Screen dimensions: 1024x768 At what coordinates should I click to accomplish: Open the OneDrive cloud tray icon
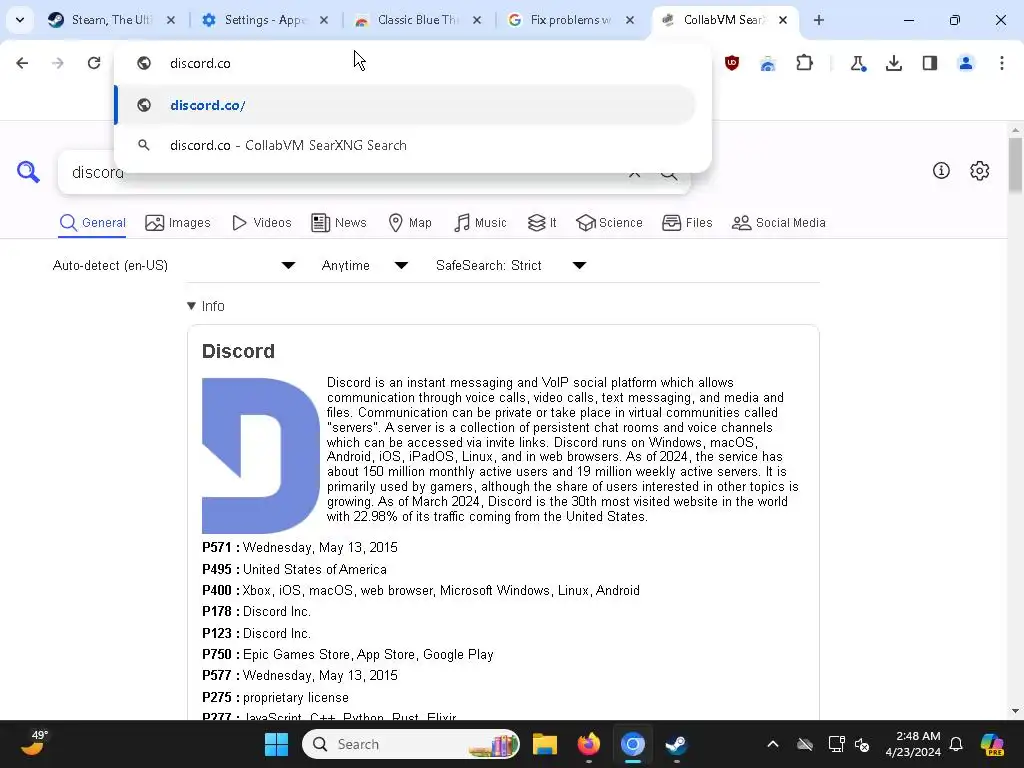[805, 744]
